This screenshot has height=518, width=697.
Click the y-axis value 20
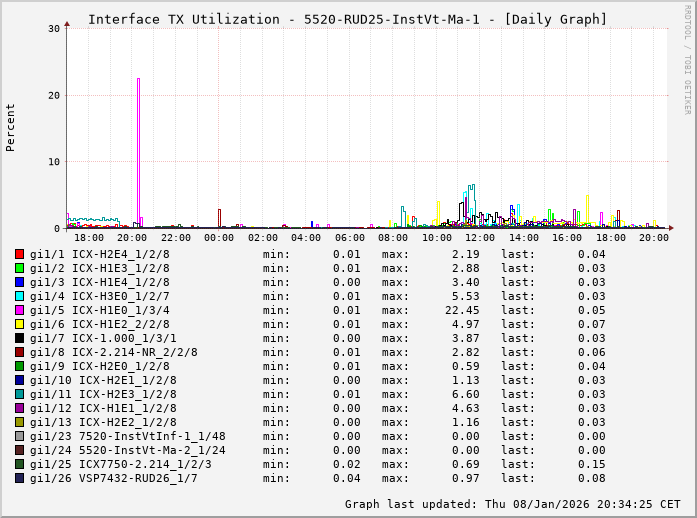pos(54,96)
